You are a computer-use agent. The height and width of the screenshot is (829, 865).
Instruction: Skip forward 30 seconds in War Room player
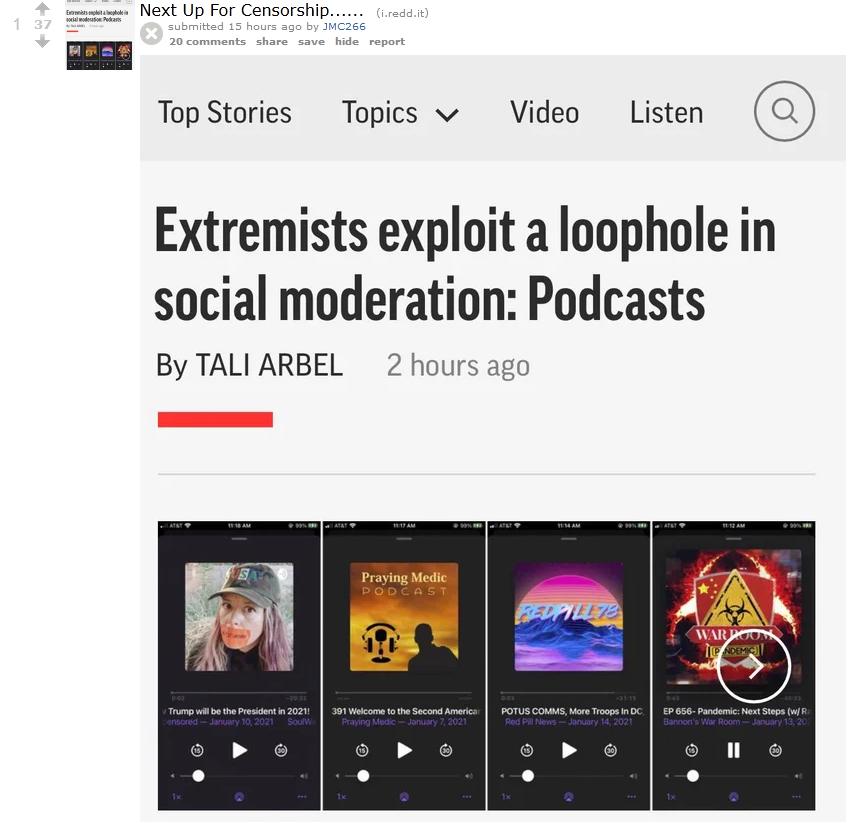[775, 750]
